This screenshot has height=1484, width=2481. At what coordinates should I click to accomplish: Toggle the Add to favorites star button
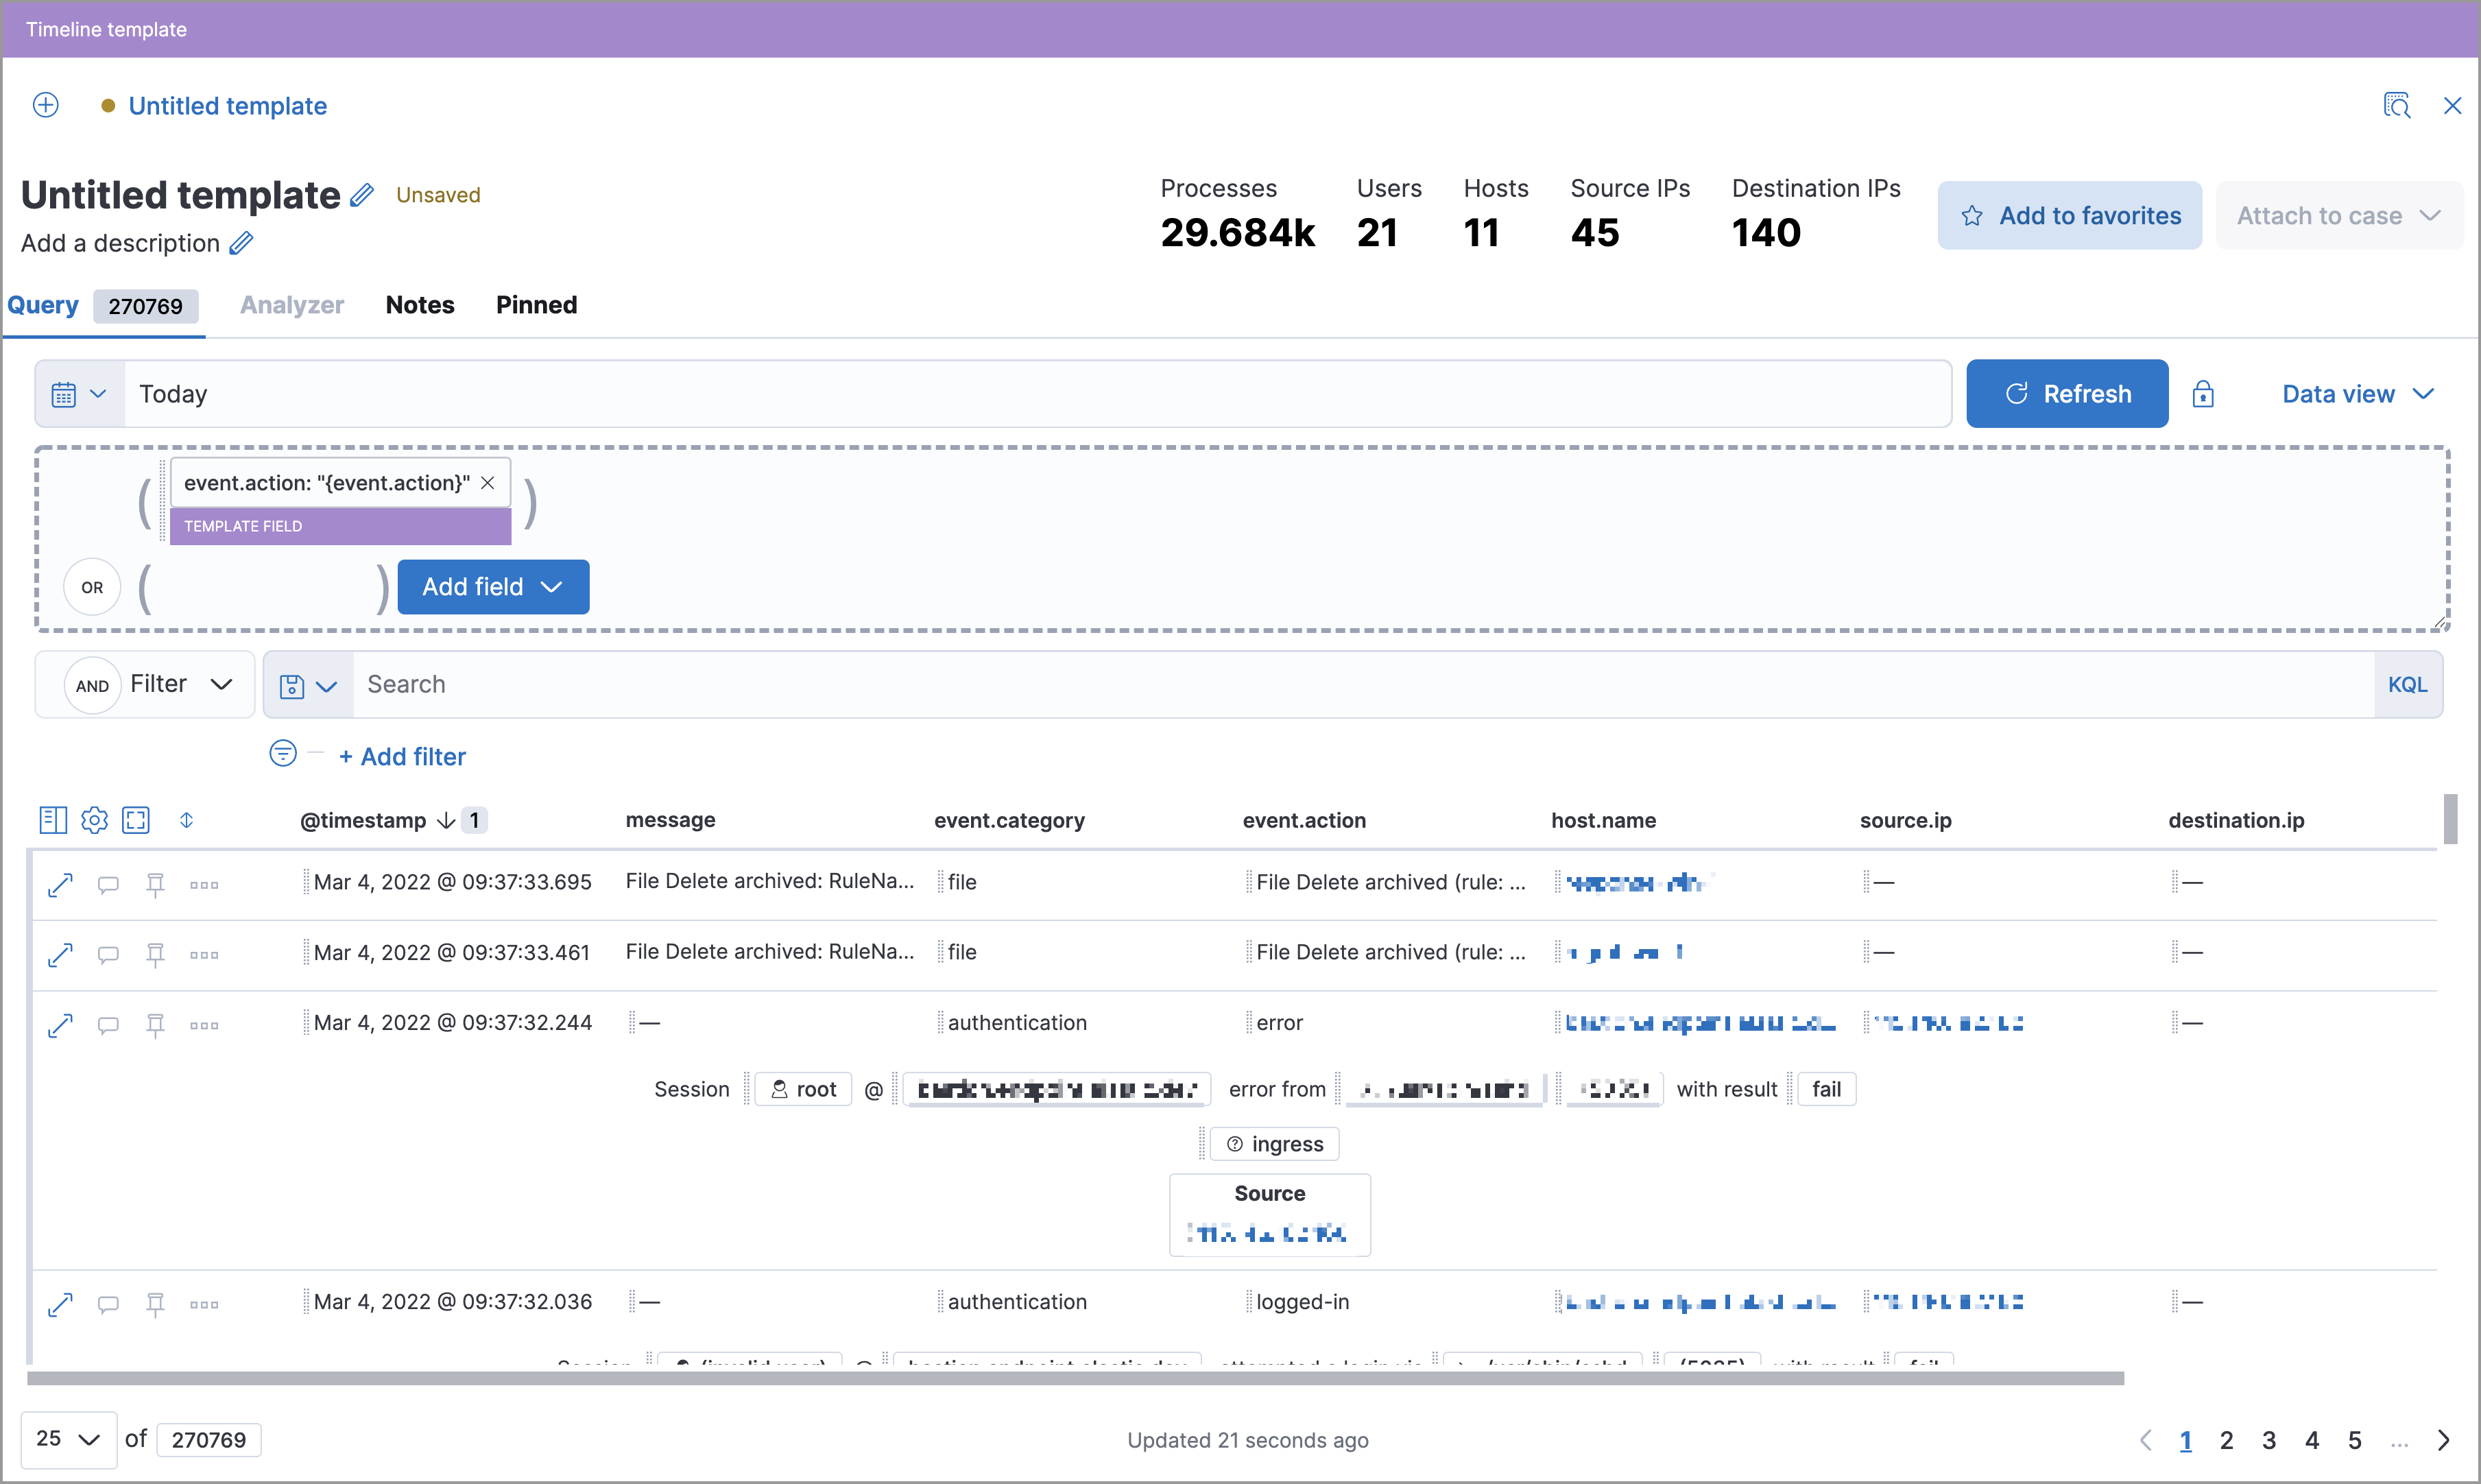[1971, 214]
